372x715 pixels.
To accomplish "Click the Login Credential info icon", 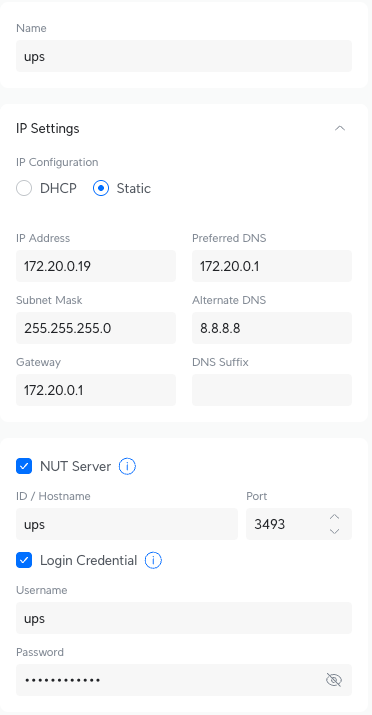I will [x=153, y=560].
